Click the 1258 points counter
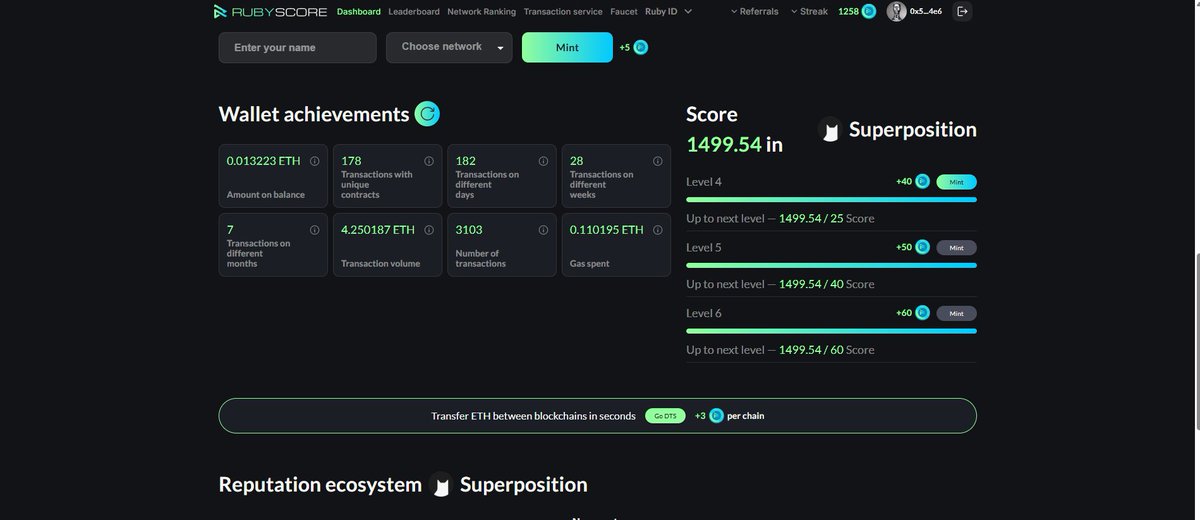This screenshot has height=520, width=1200. [x=848, y=12]
